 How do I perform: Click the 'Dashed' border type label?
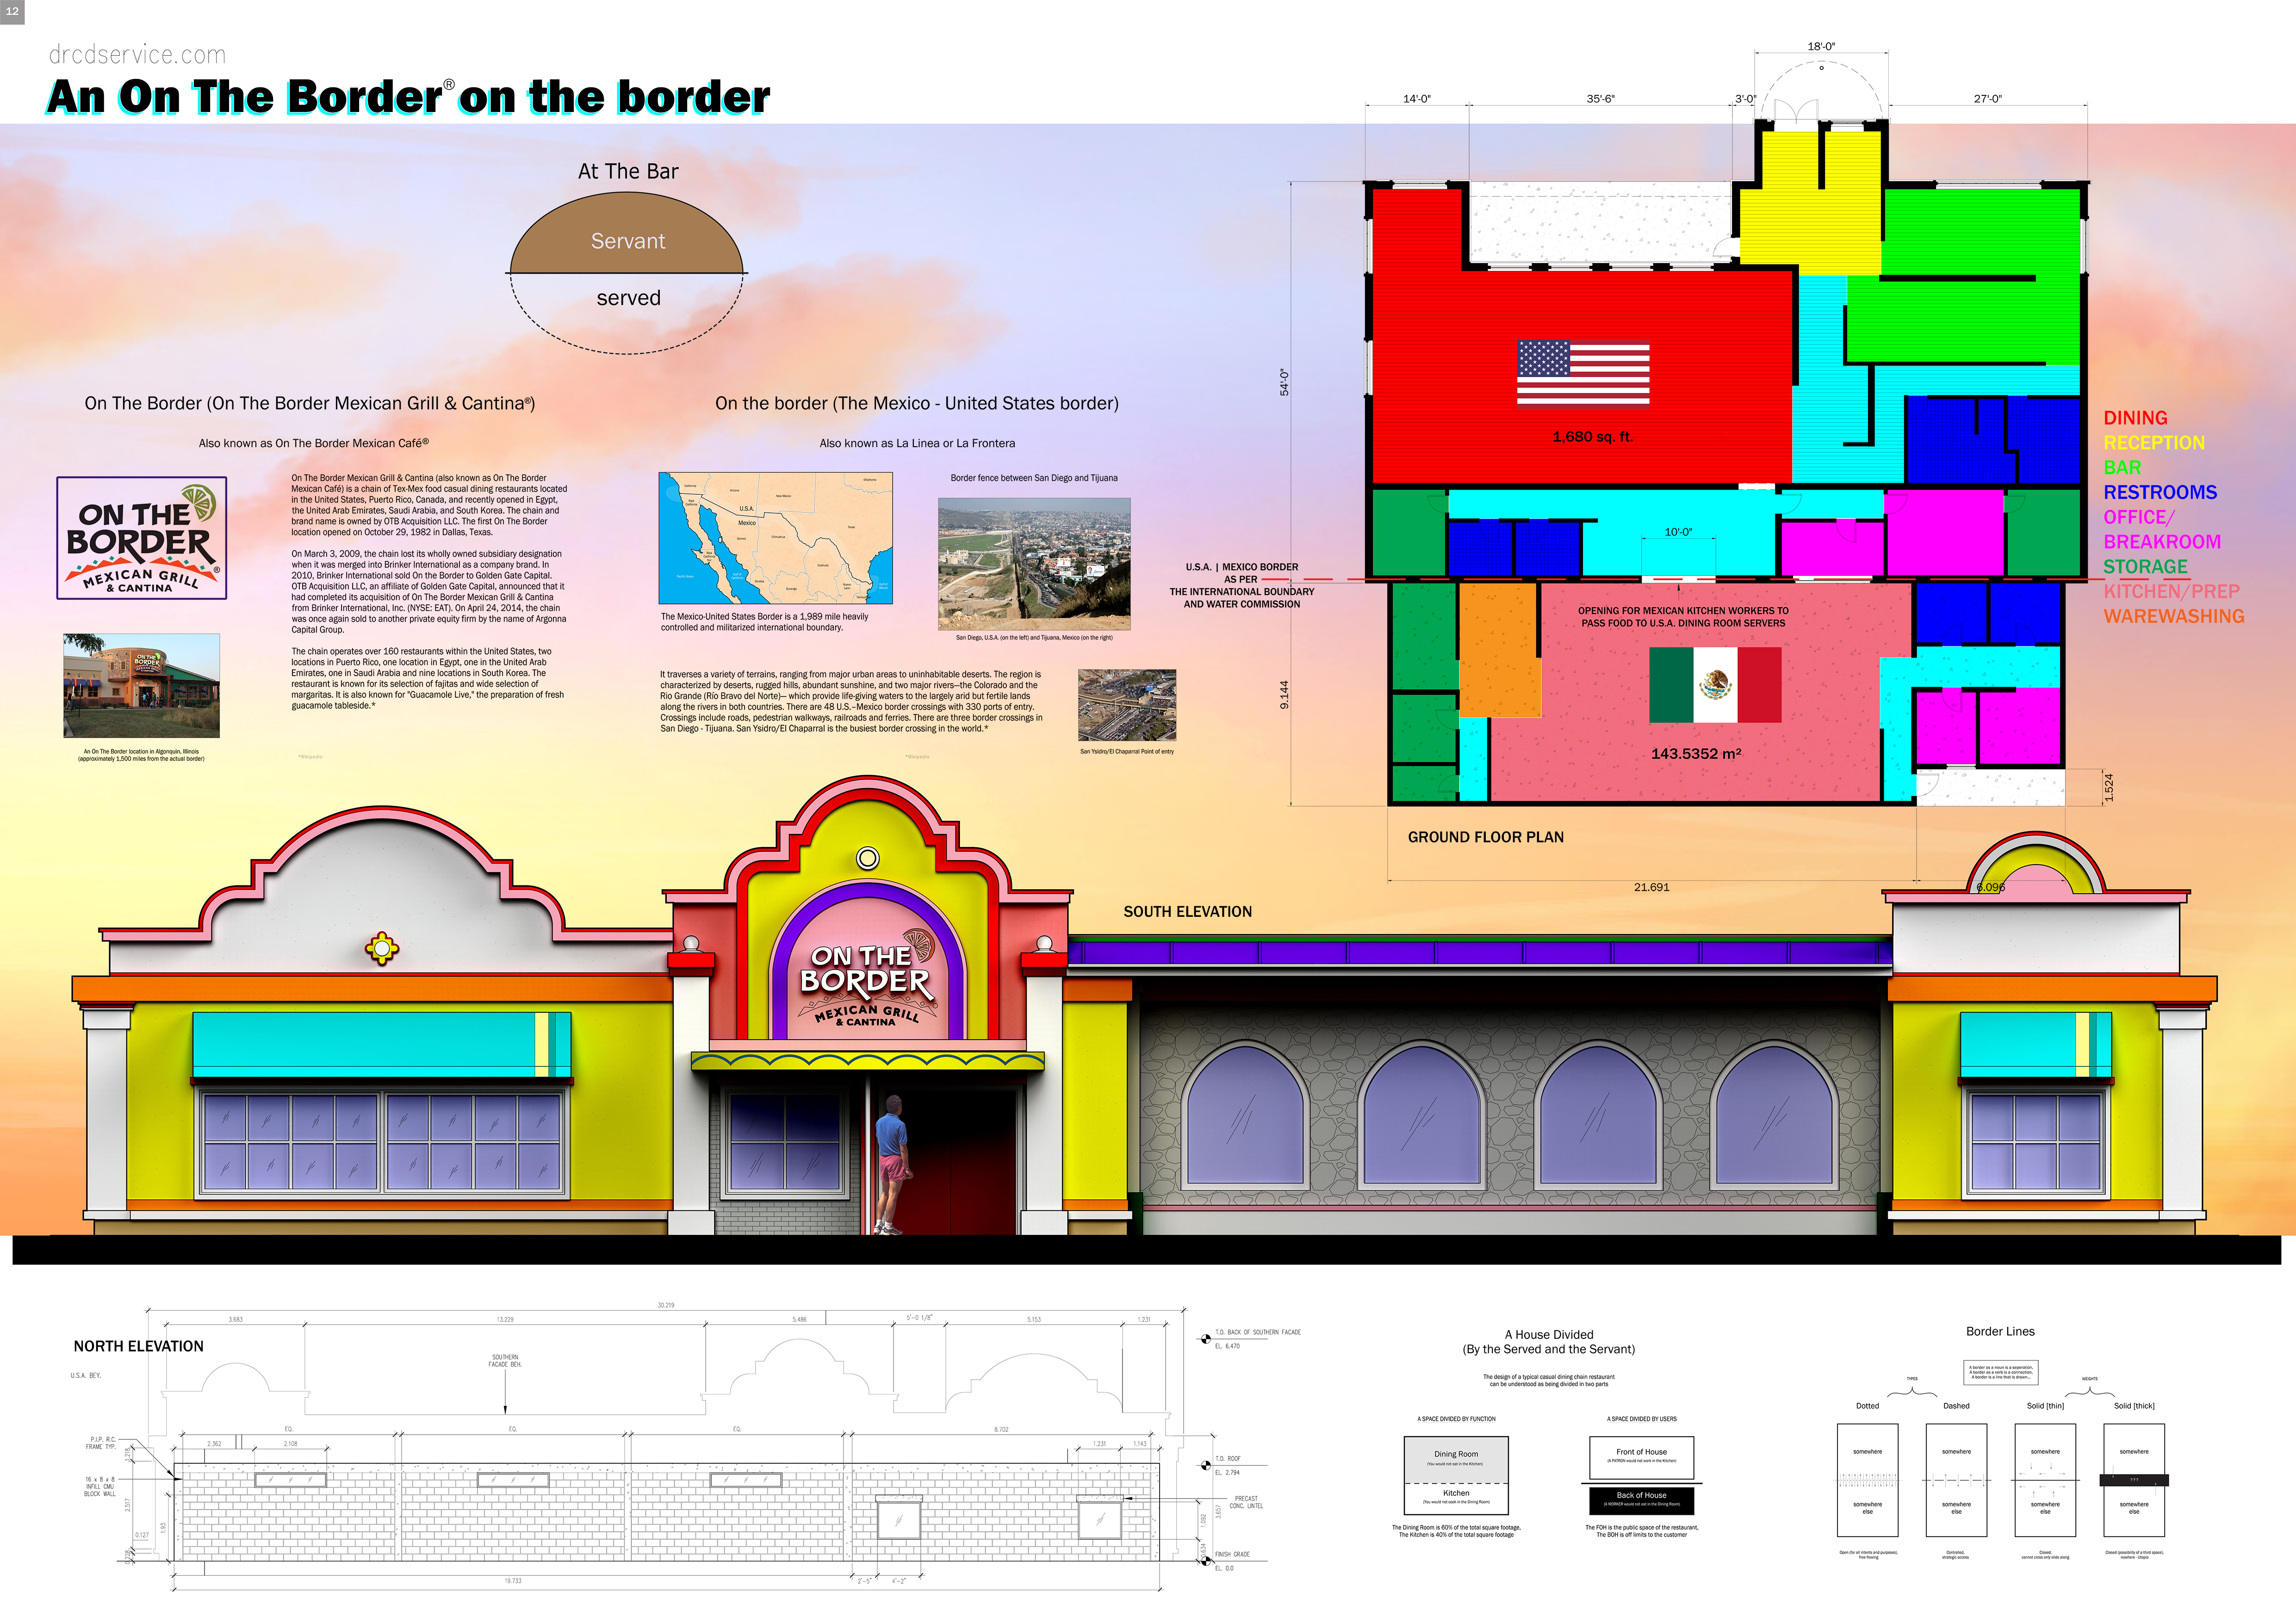click(1956, 1406)
